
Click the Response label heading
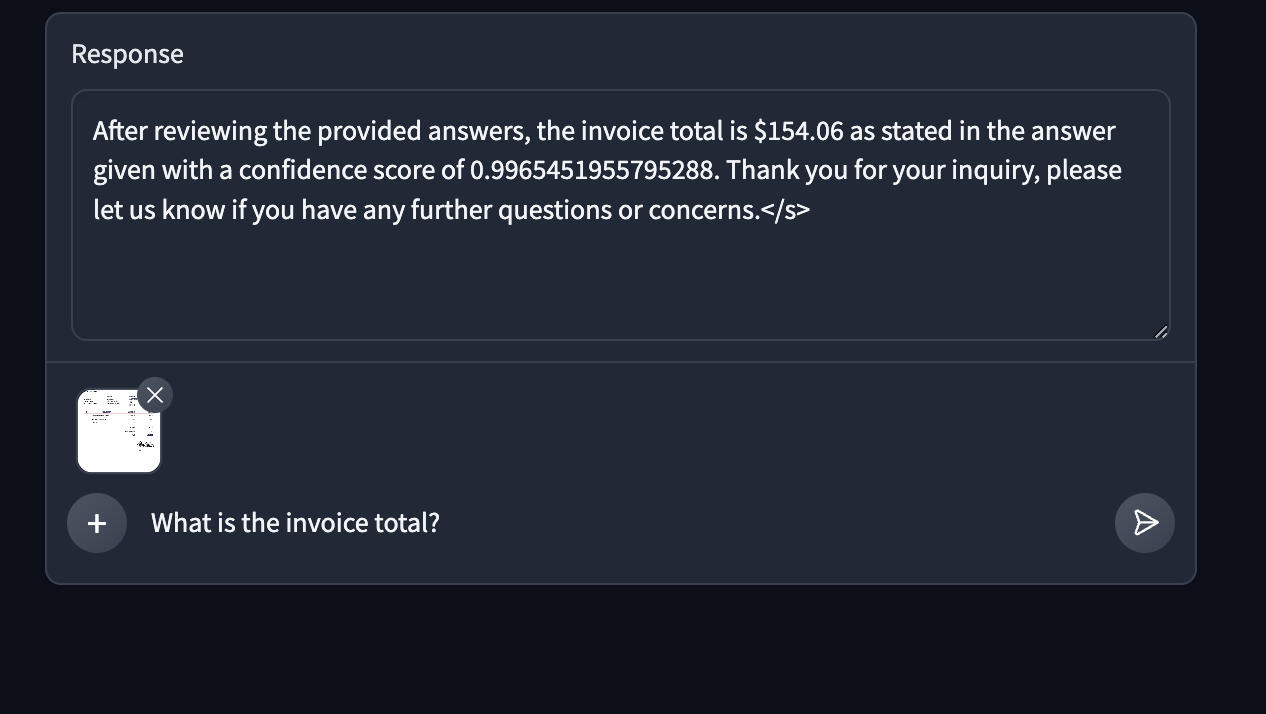coord(127,54)
